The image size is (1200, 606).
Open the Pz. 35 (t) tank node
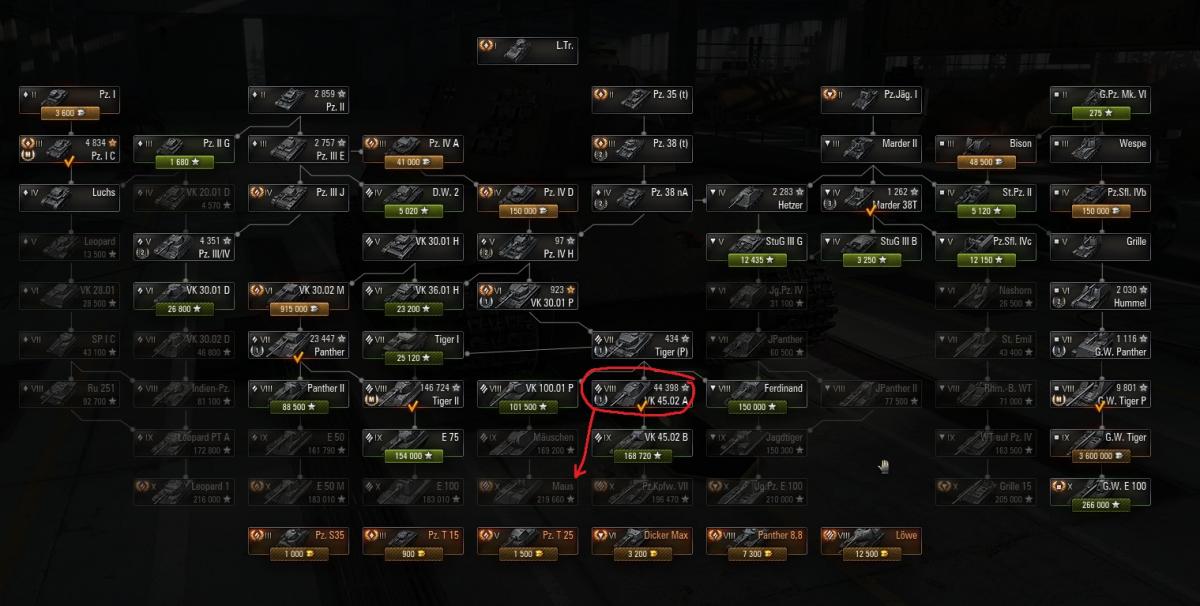point(642,99)
